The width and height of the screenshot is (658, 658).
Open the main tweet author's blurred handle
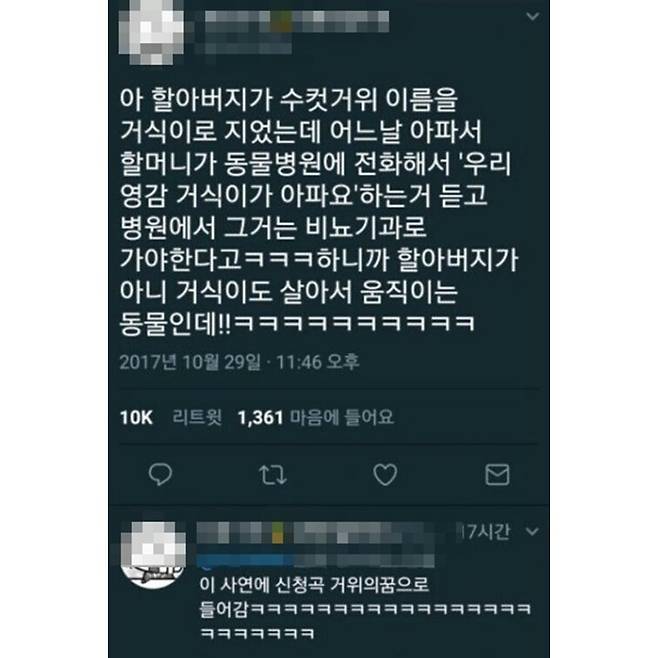248,45
